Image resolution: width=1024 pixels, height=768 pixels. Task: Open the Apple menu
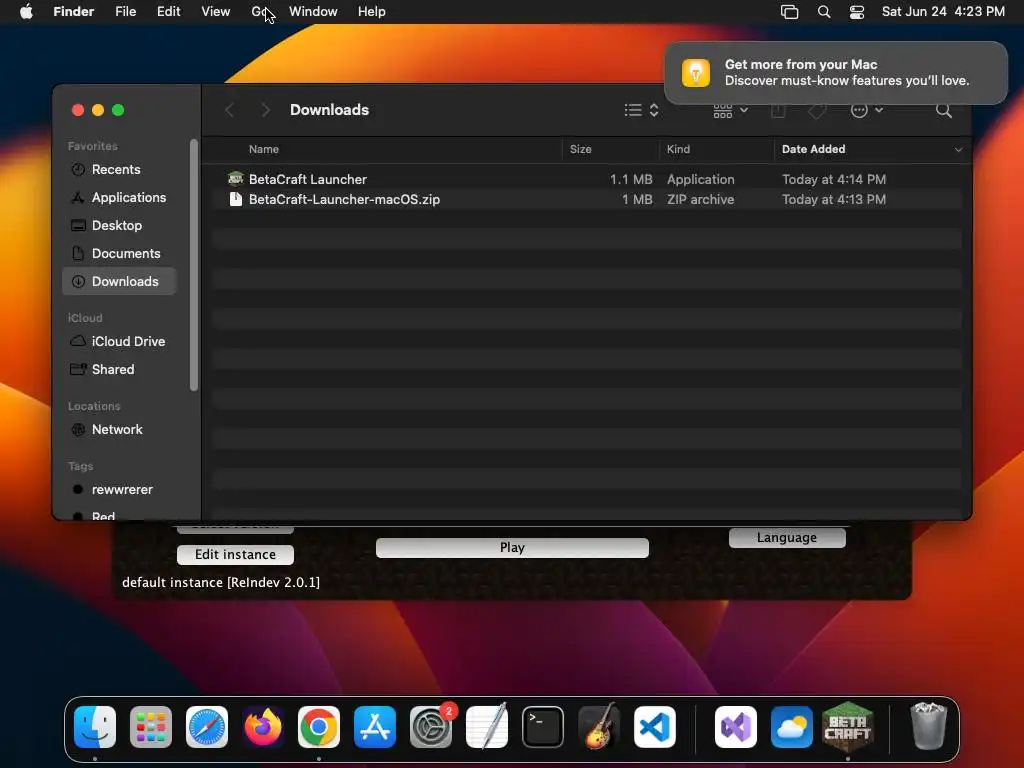point(26,12)
